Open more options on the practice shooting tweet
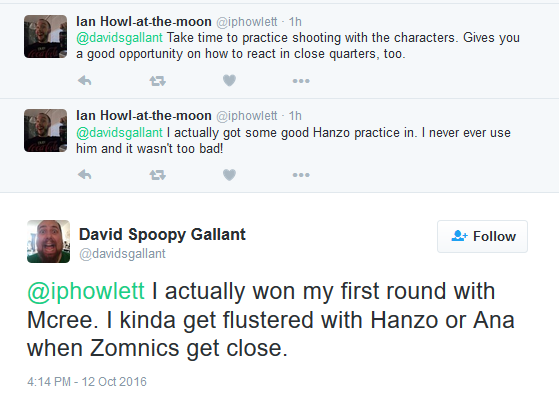 click(x=301, y=81)
